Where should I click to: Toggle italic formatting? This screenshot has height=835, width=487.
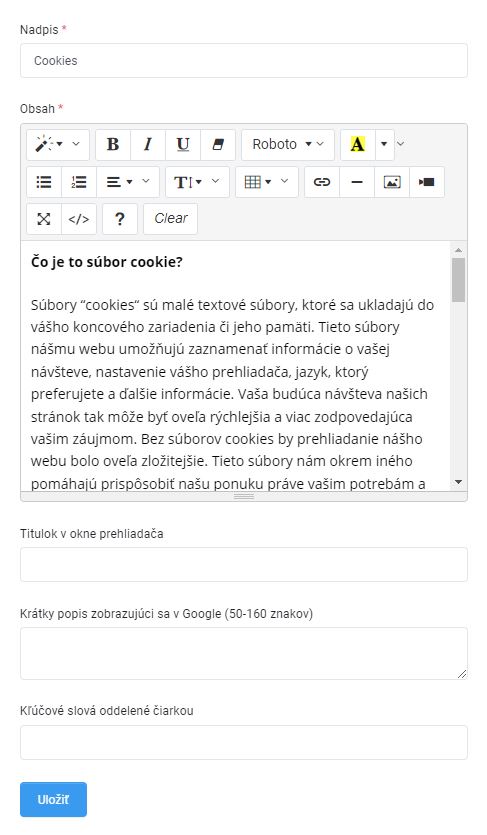tap(148, 144)
